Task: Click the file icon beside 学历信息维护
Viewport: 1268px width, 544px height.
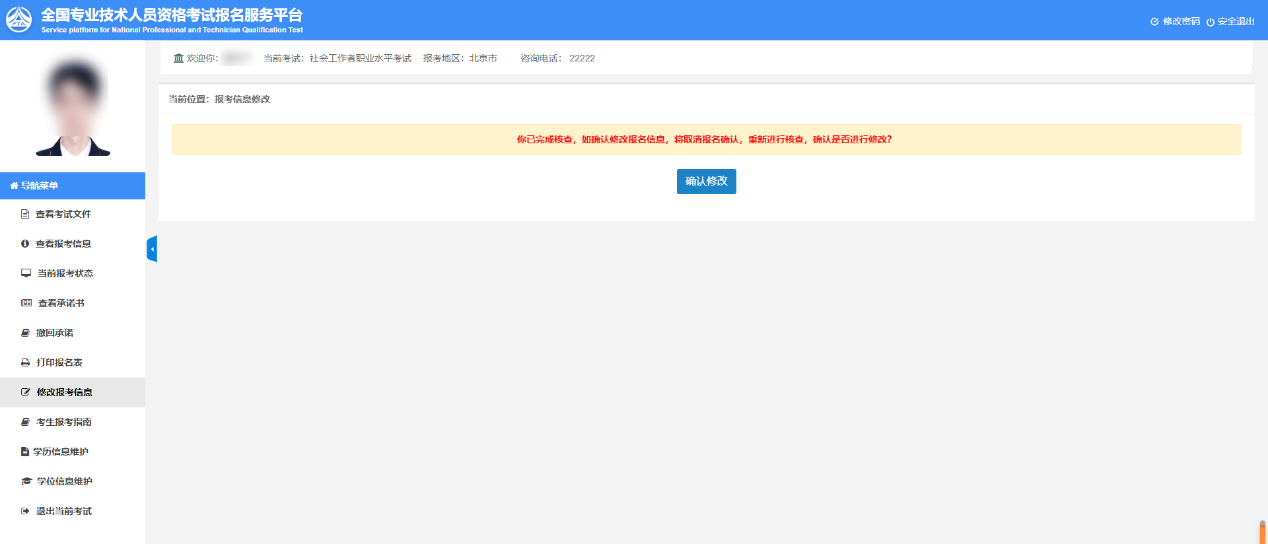Action: (x=25, y=452)
